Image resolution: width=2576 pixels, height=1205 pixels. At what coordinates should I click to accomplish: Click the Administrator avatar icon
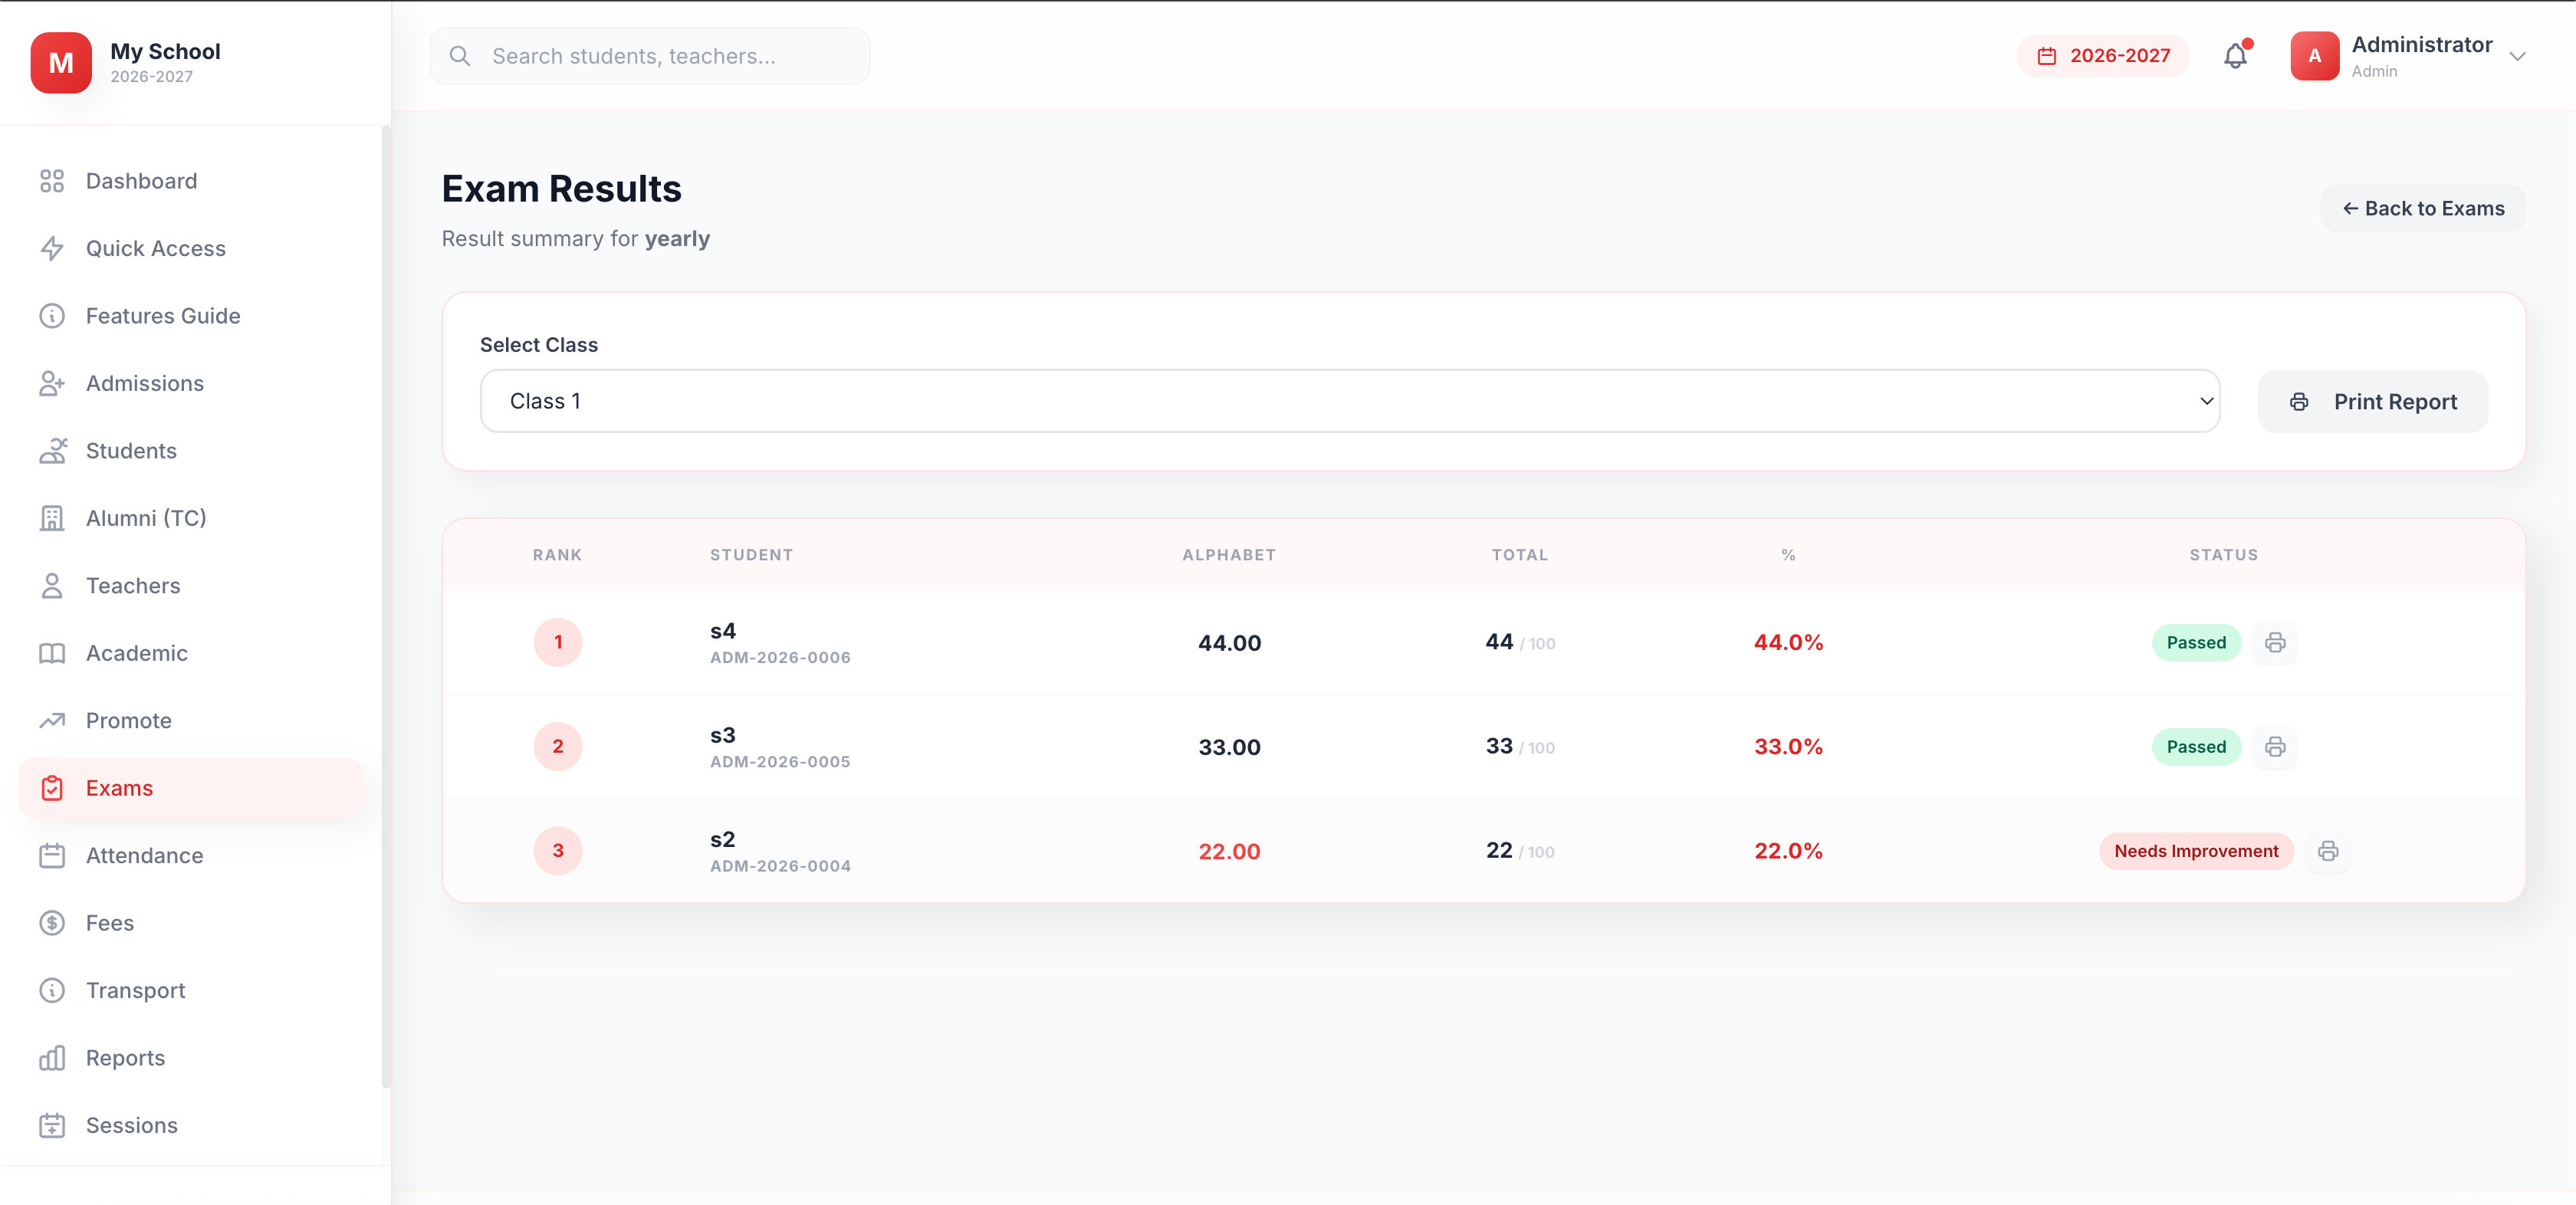coord(2314,56)
